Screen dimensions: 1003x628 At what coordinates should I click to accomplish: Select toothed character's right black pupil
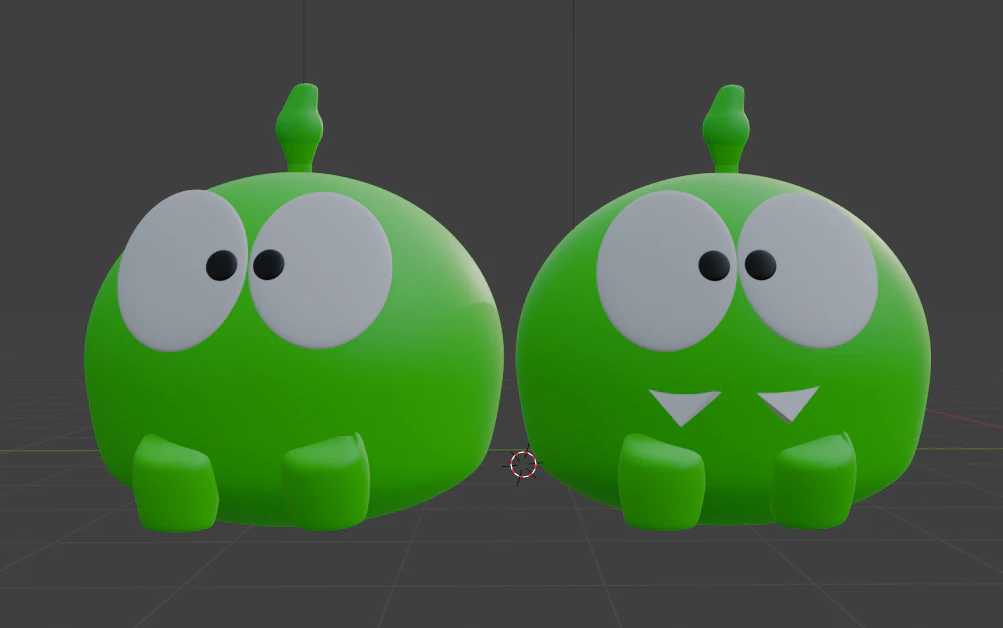coord(761,265)
